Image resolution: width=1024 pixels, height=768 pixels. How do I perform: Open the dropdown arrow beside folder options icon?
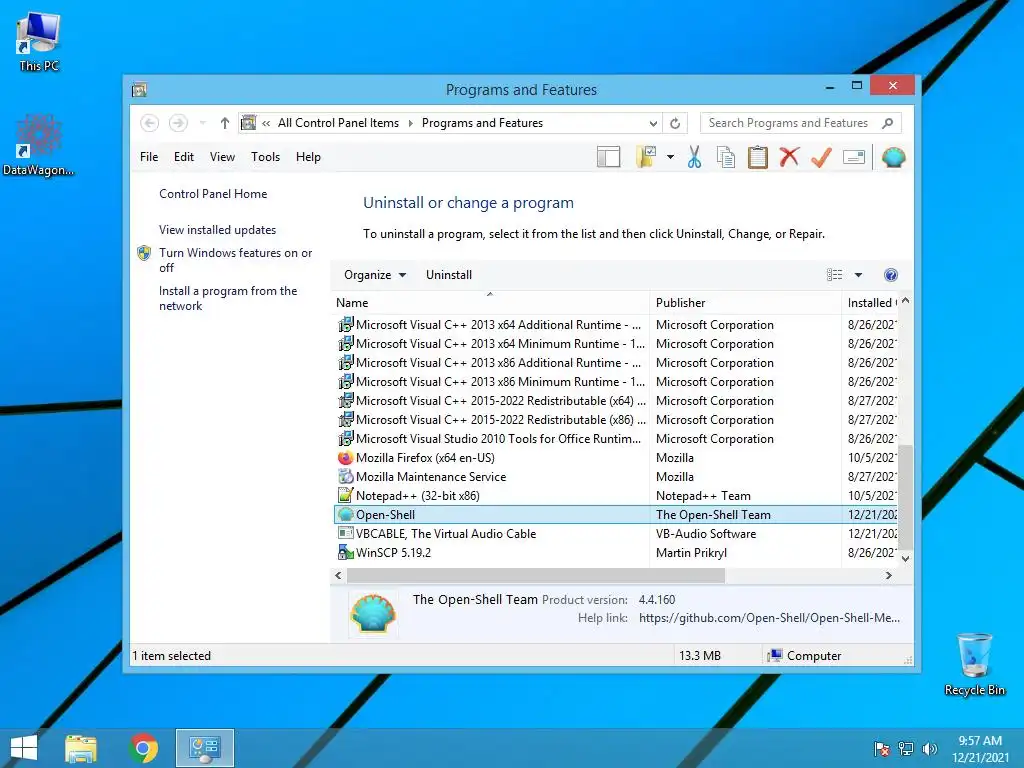(670, 157)
